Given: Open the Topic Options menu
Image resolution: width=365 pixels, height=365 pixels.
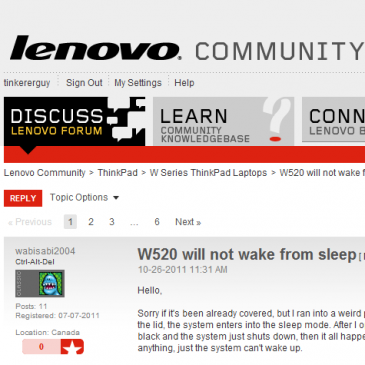Looking at the screenshot, I should pos(84,198).
